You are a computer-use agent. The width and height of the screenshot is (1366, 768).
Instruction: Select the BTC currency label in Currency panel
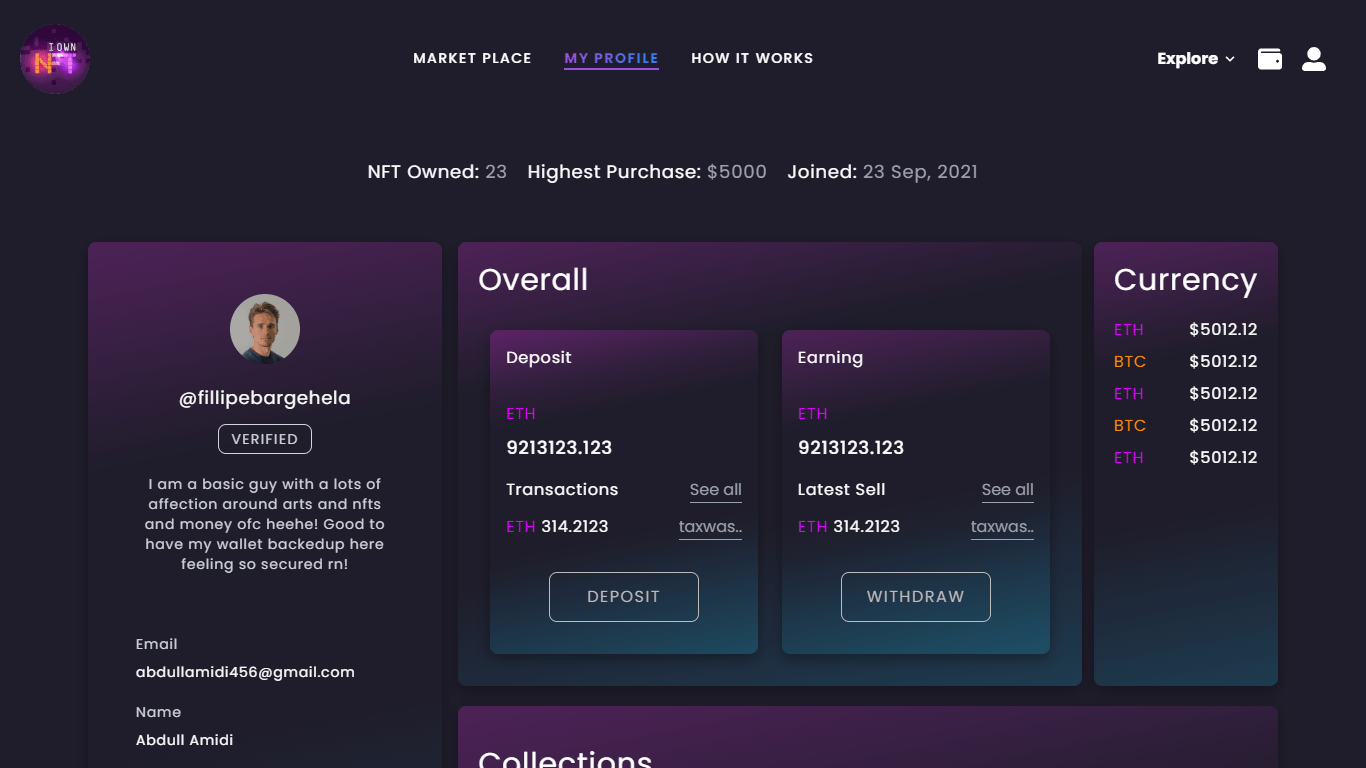pyautogui.click(x=1129, y=361)
